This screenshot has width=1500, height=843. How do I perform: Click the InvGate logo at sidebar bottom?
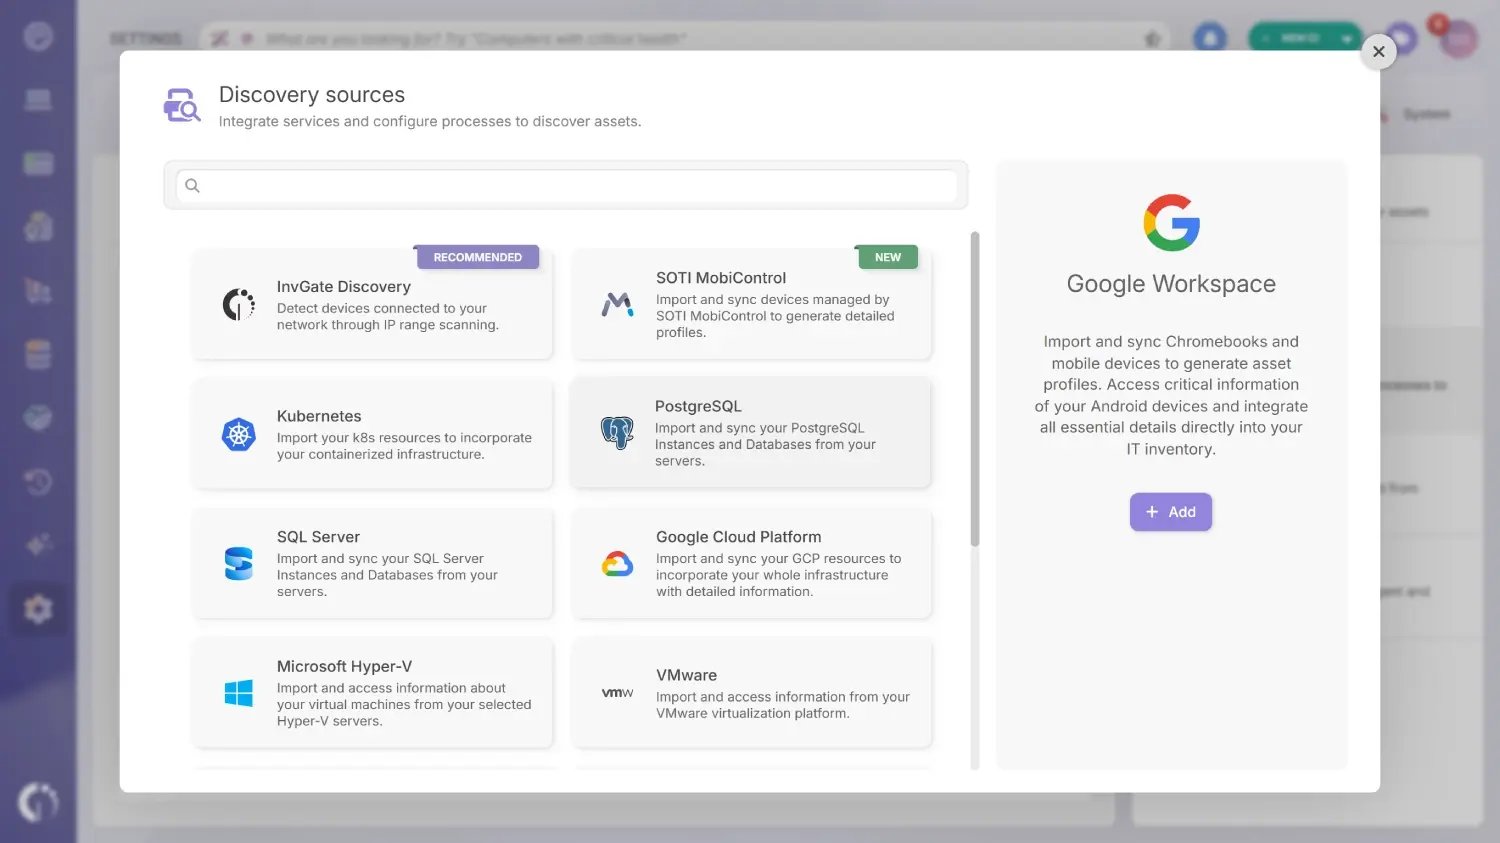(x=38, y=802)
